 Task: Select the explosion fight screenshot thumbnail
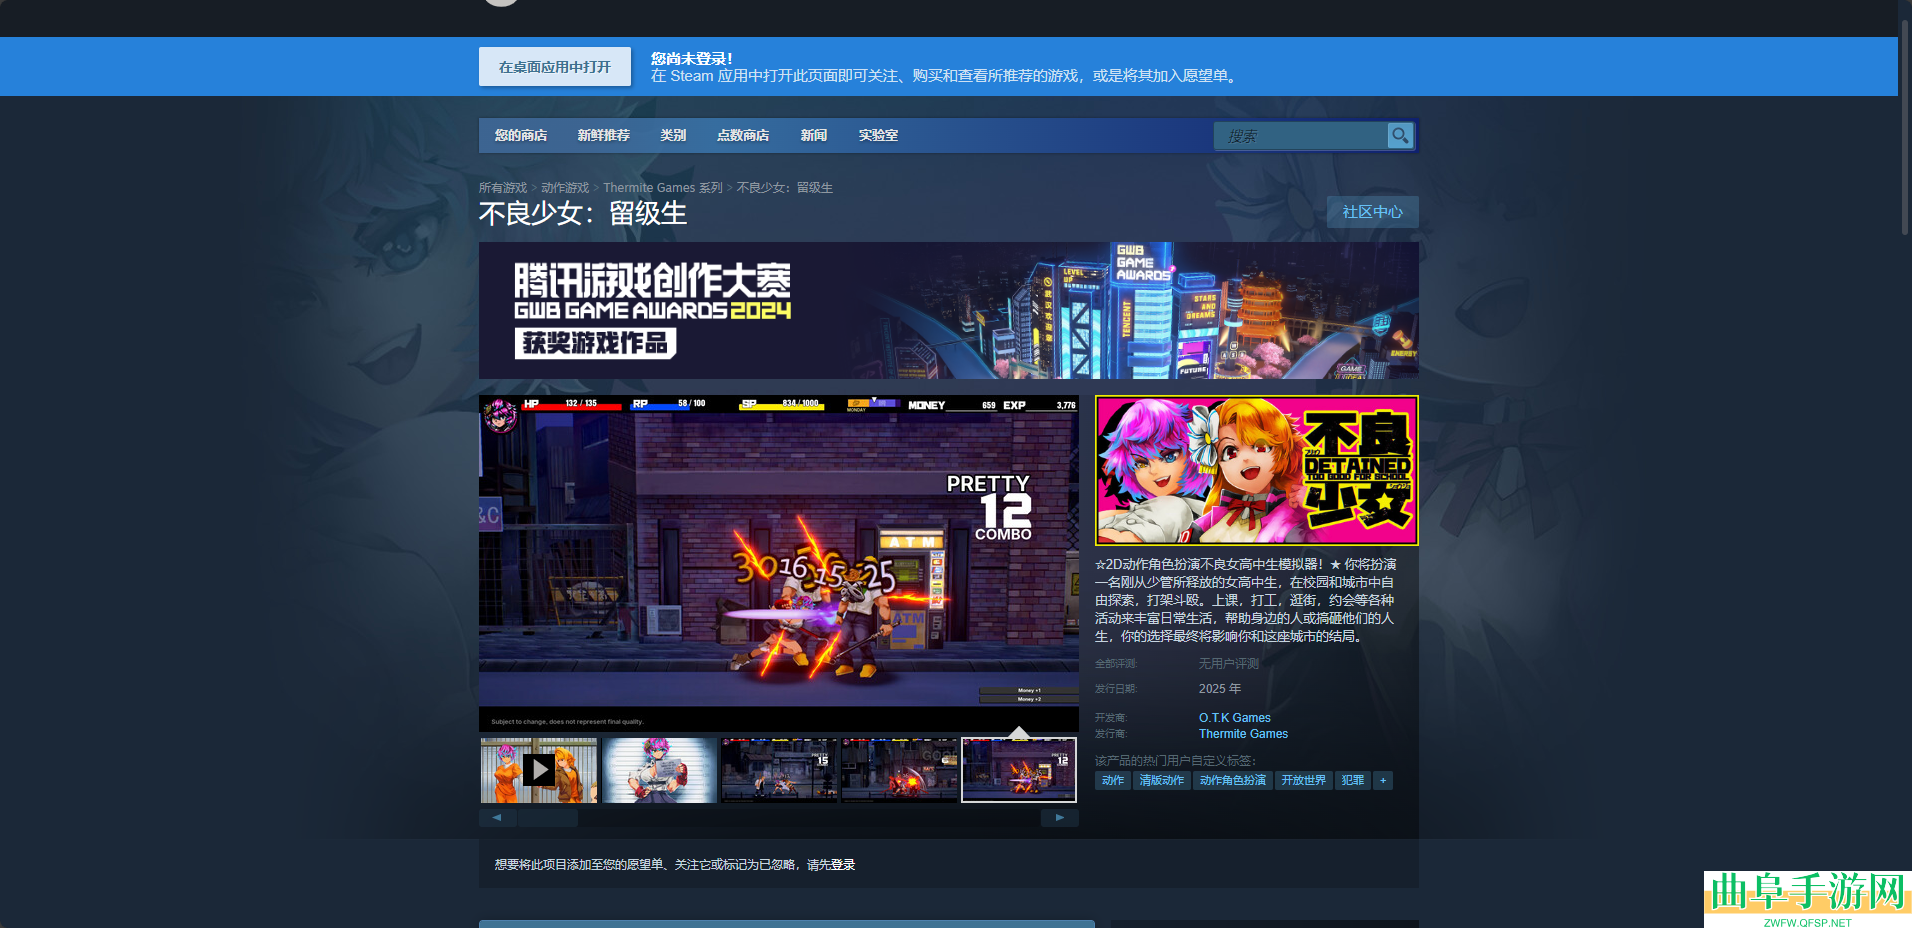899,770
